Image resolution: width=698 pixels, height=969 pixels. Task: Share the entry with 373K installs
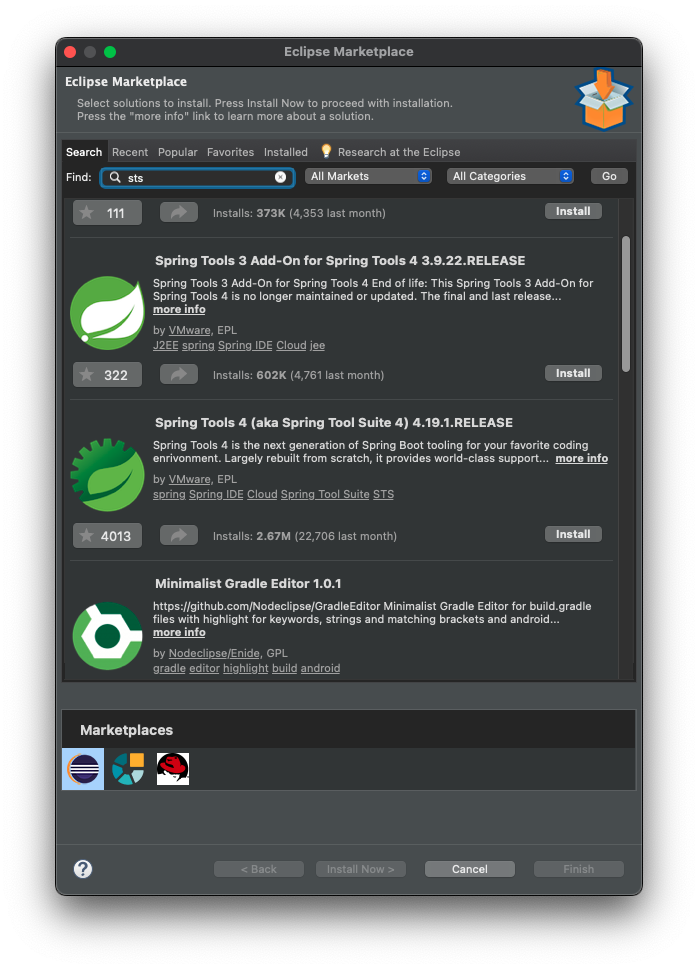(179, 212)
